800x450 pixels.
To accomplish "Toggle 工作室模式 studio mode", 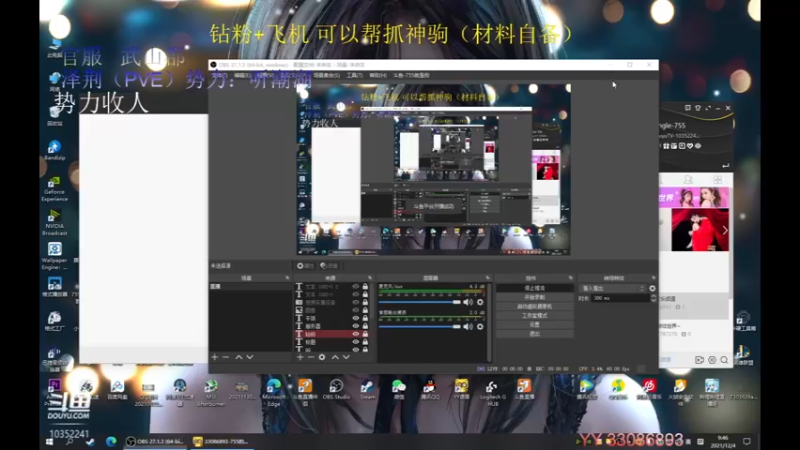I will pos(535,316).
